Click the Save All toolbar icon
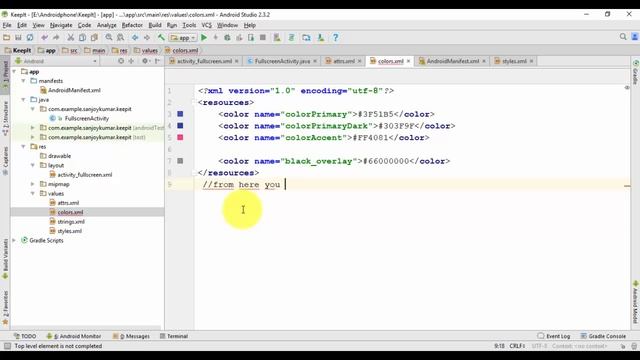 pyautogui.click(x=18, y=38)
